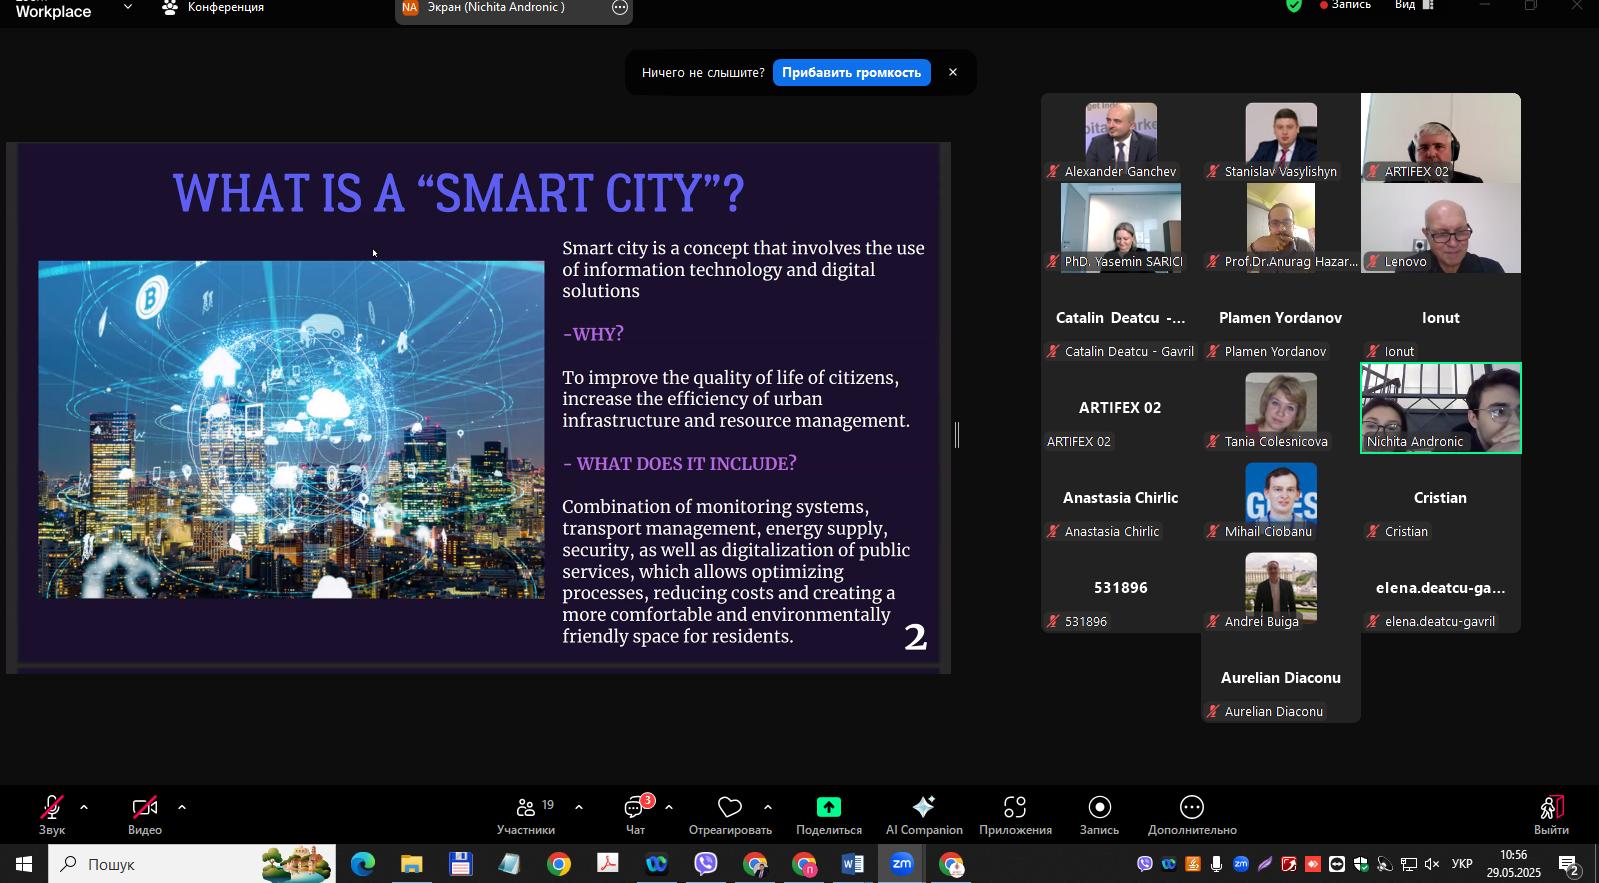1599x883 pixels.
Task: Select Mihail Ciobanu's video tile
Action: click(1281, 498)
